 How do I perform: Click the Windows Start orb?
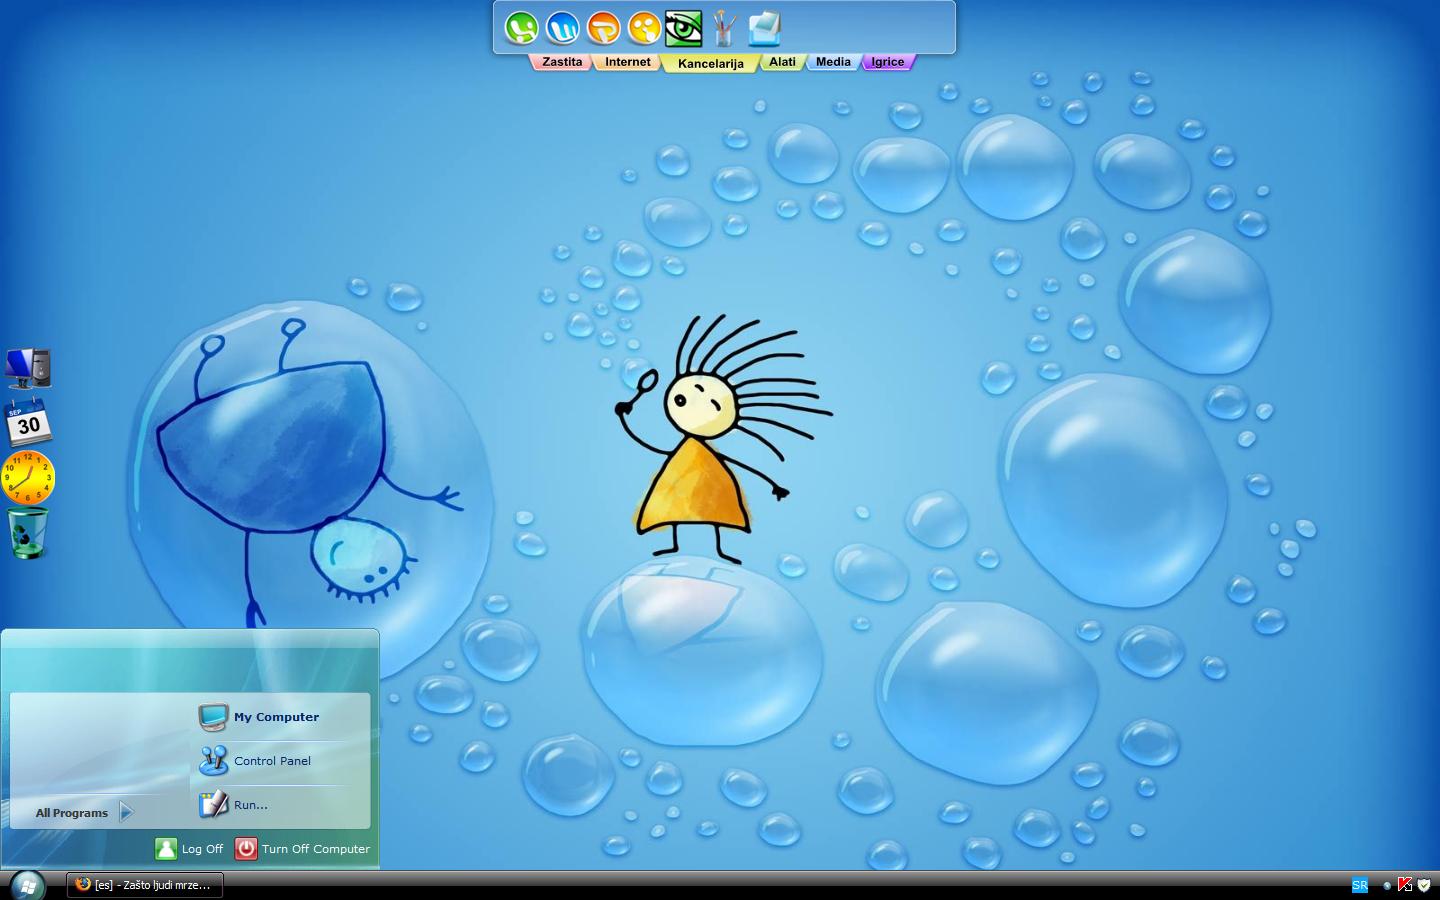click(x=27, y=885)
